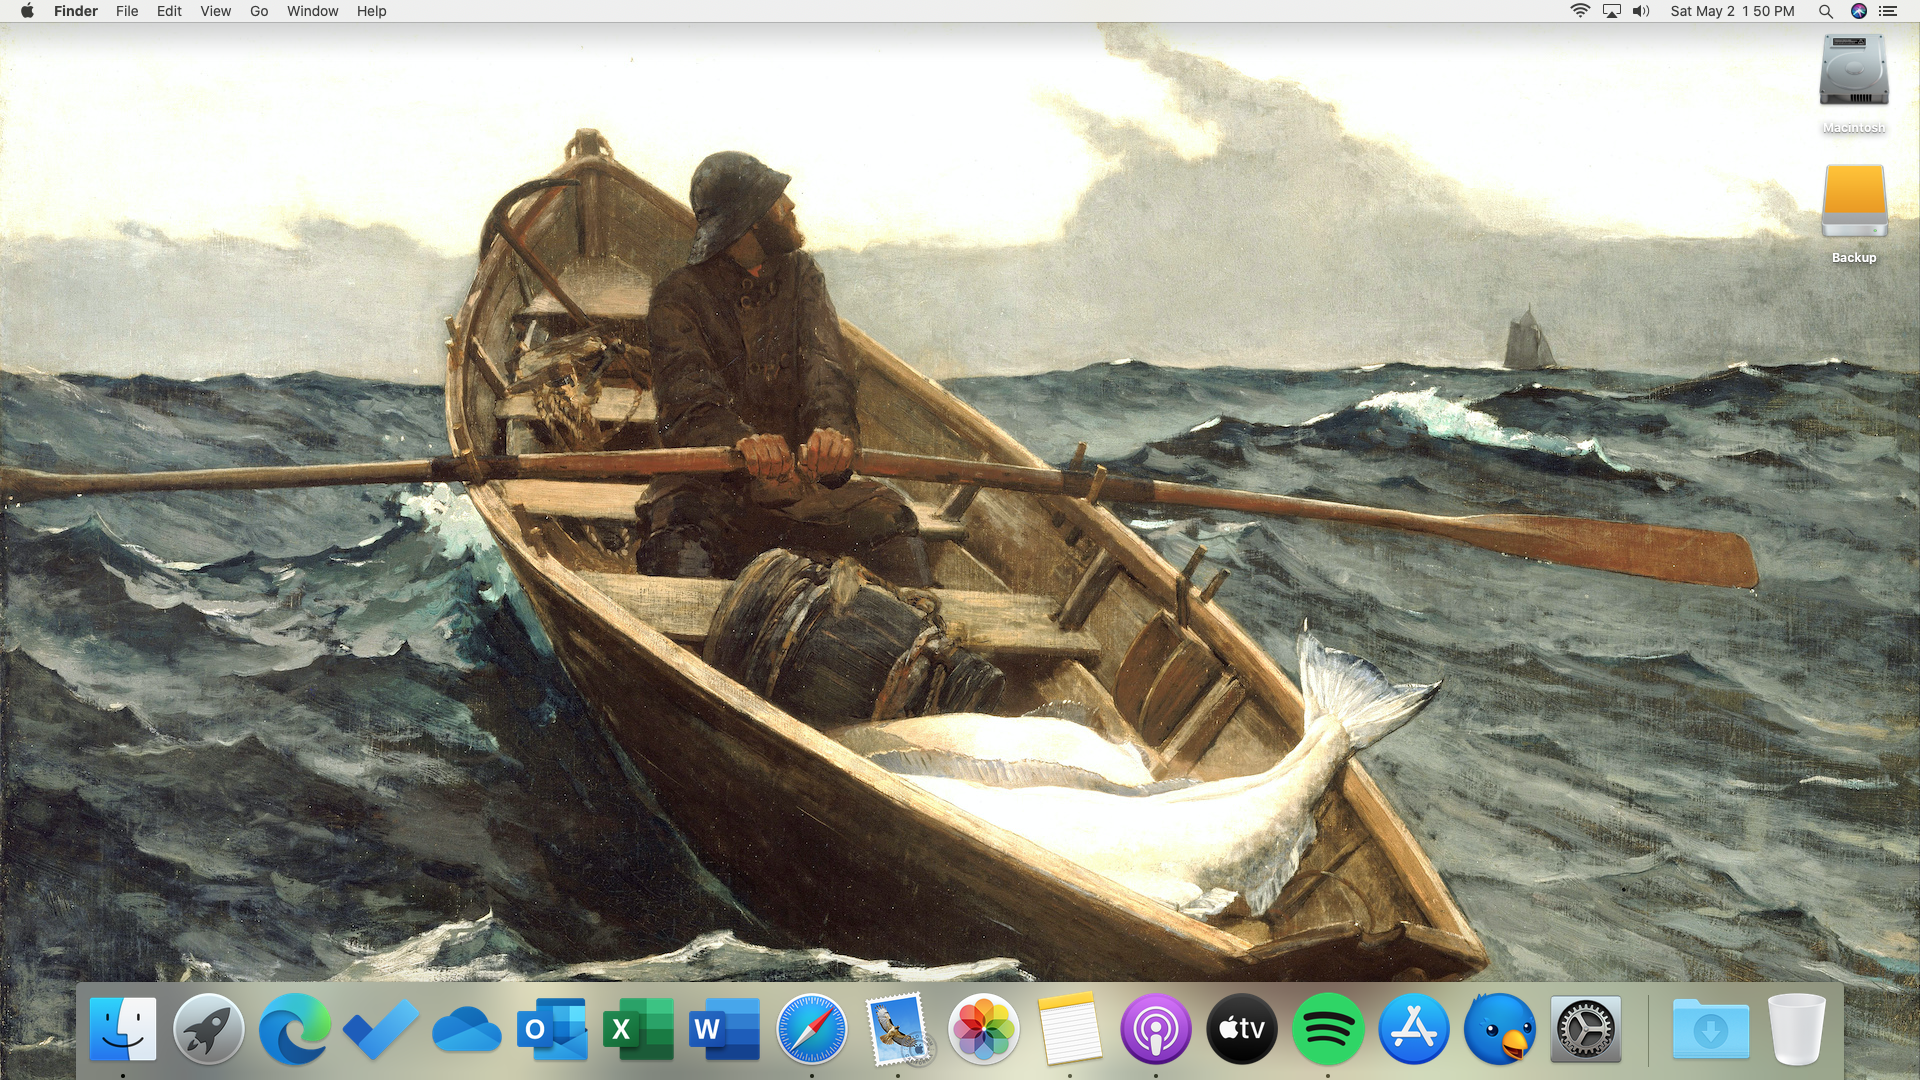The height and width of the screenshot is (1080, 1920).
Task: Open Safari compass icon in Dock
Action: pyautogui.click(x=811, y=1029)
